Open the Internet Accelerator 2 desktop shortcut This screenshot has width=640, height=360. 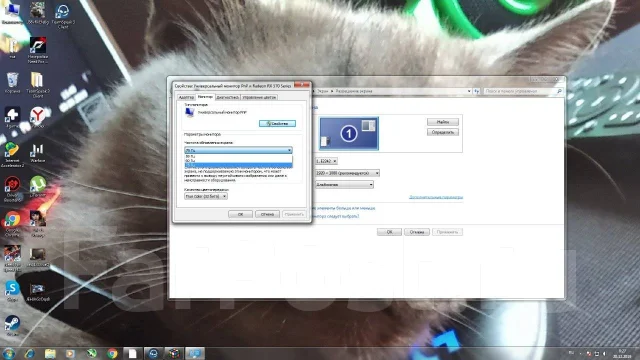coord(12,155)
